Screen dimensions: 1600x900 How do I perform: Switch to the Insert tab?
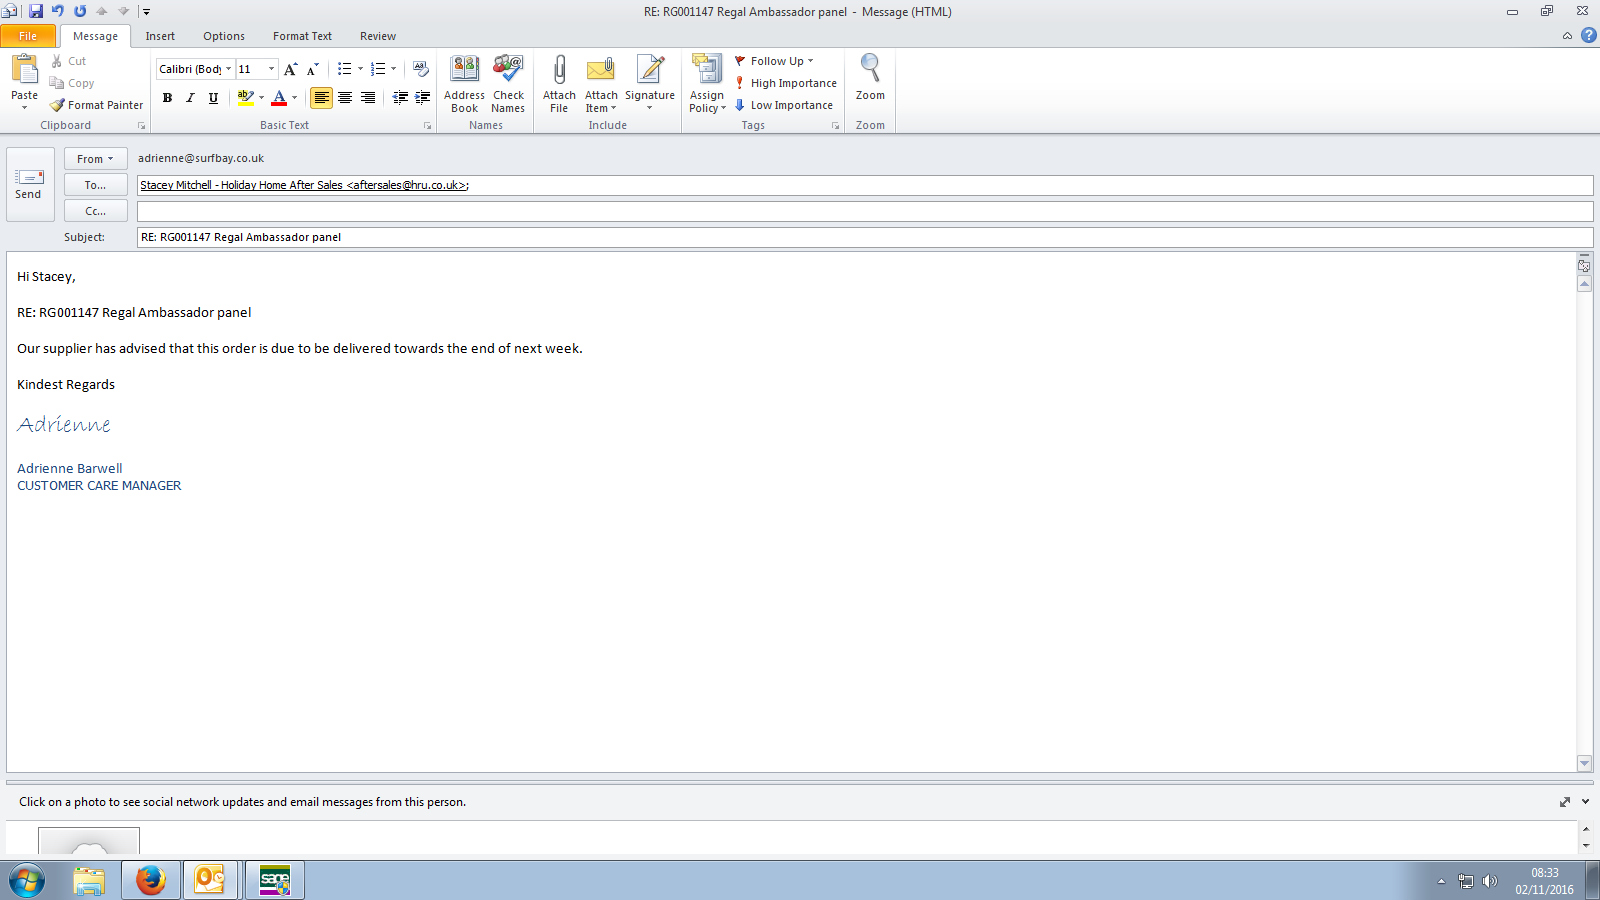(160, 36)
